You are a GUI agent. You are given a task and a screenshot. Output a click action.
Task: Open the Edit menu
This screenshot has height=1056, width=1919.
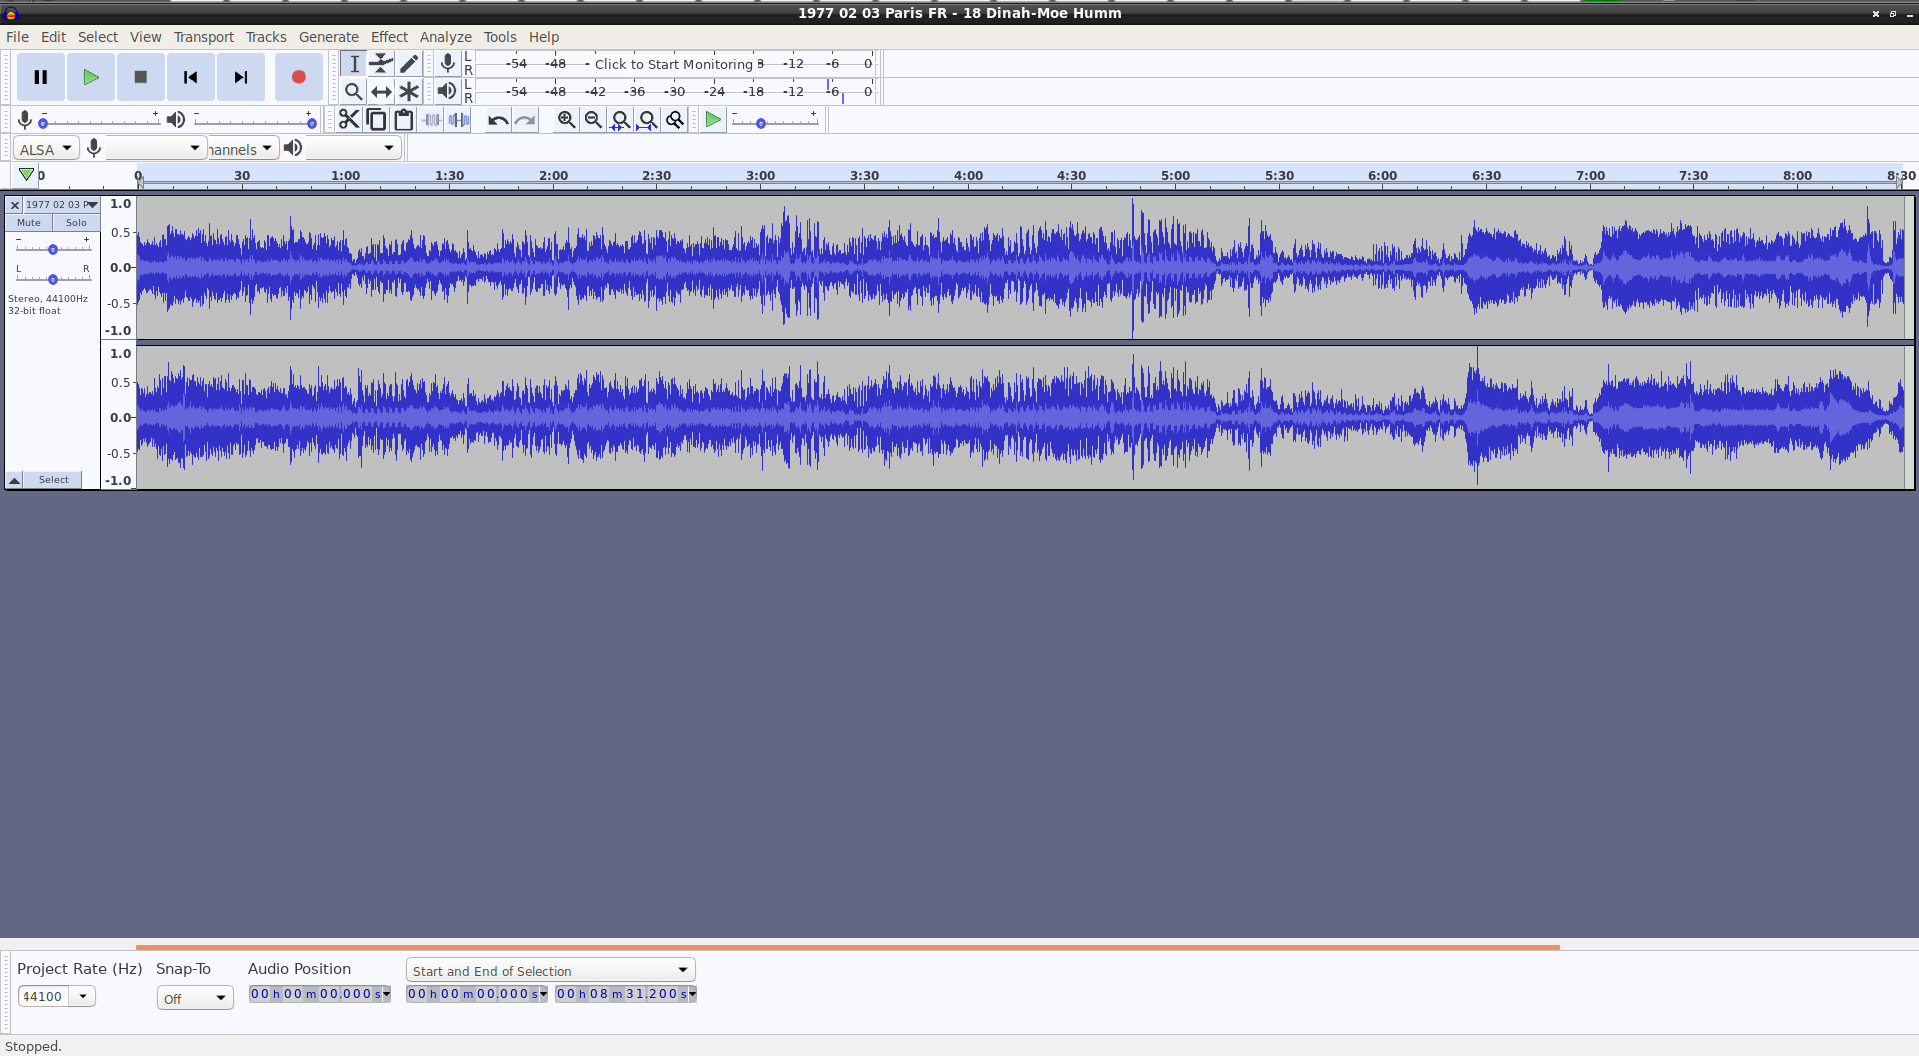coord(53,37)
